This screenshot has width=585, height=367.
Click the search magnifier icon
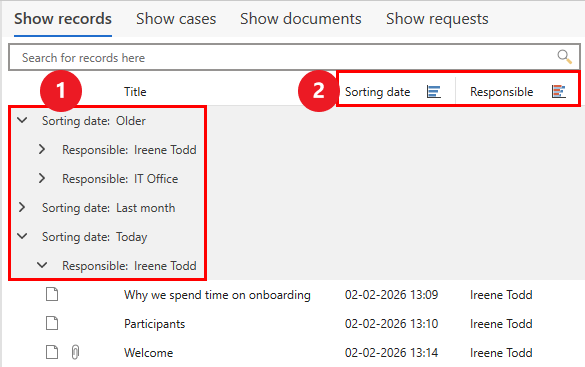(x=564, y=57)
